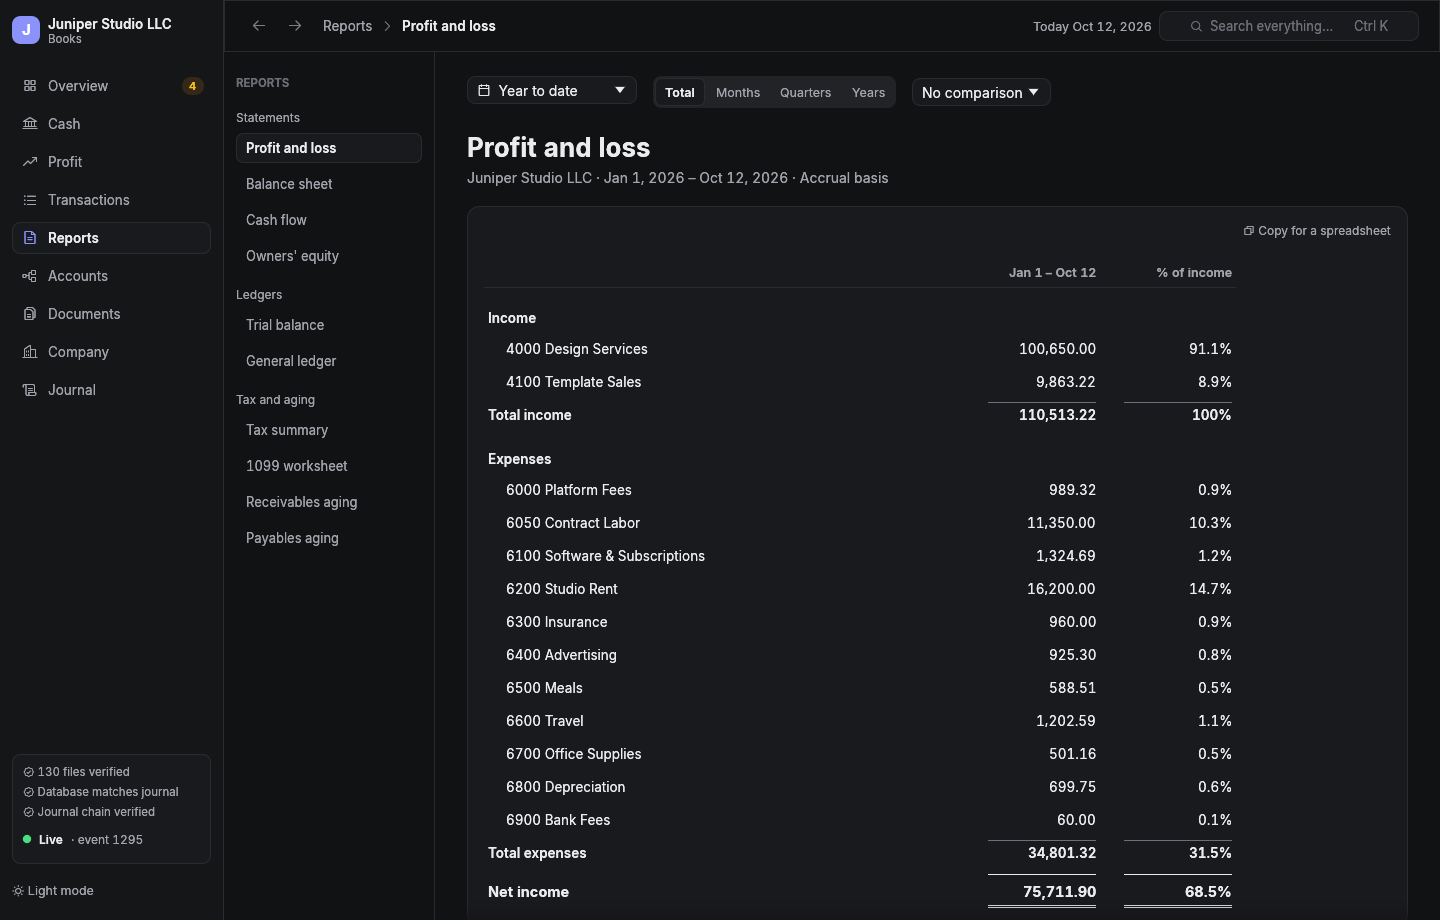Open the Cash flow report
This screenshot has width=1440, height=920.
click(328, 220)
